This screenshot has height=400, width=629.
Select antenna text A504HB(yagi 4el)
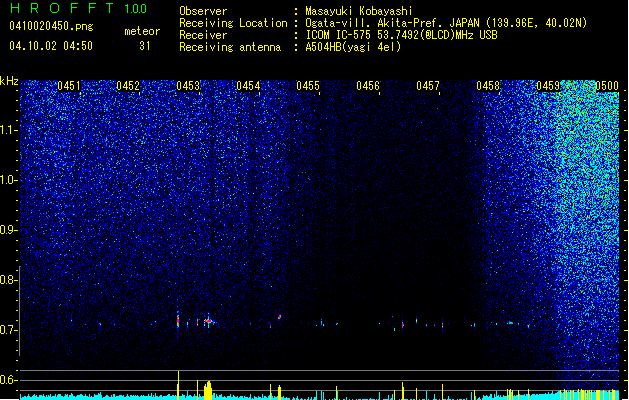coord(353,47)
